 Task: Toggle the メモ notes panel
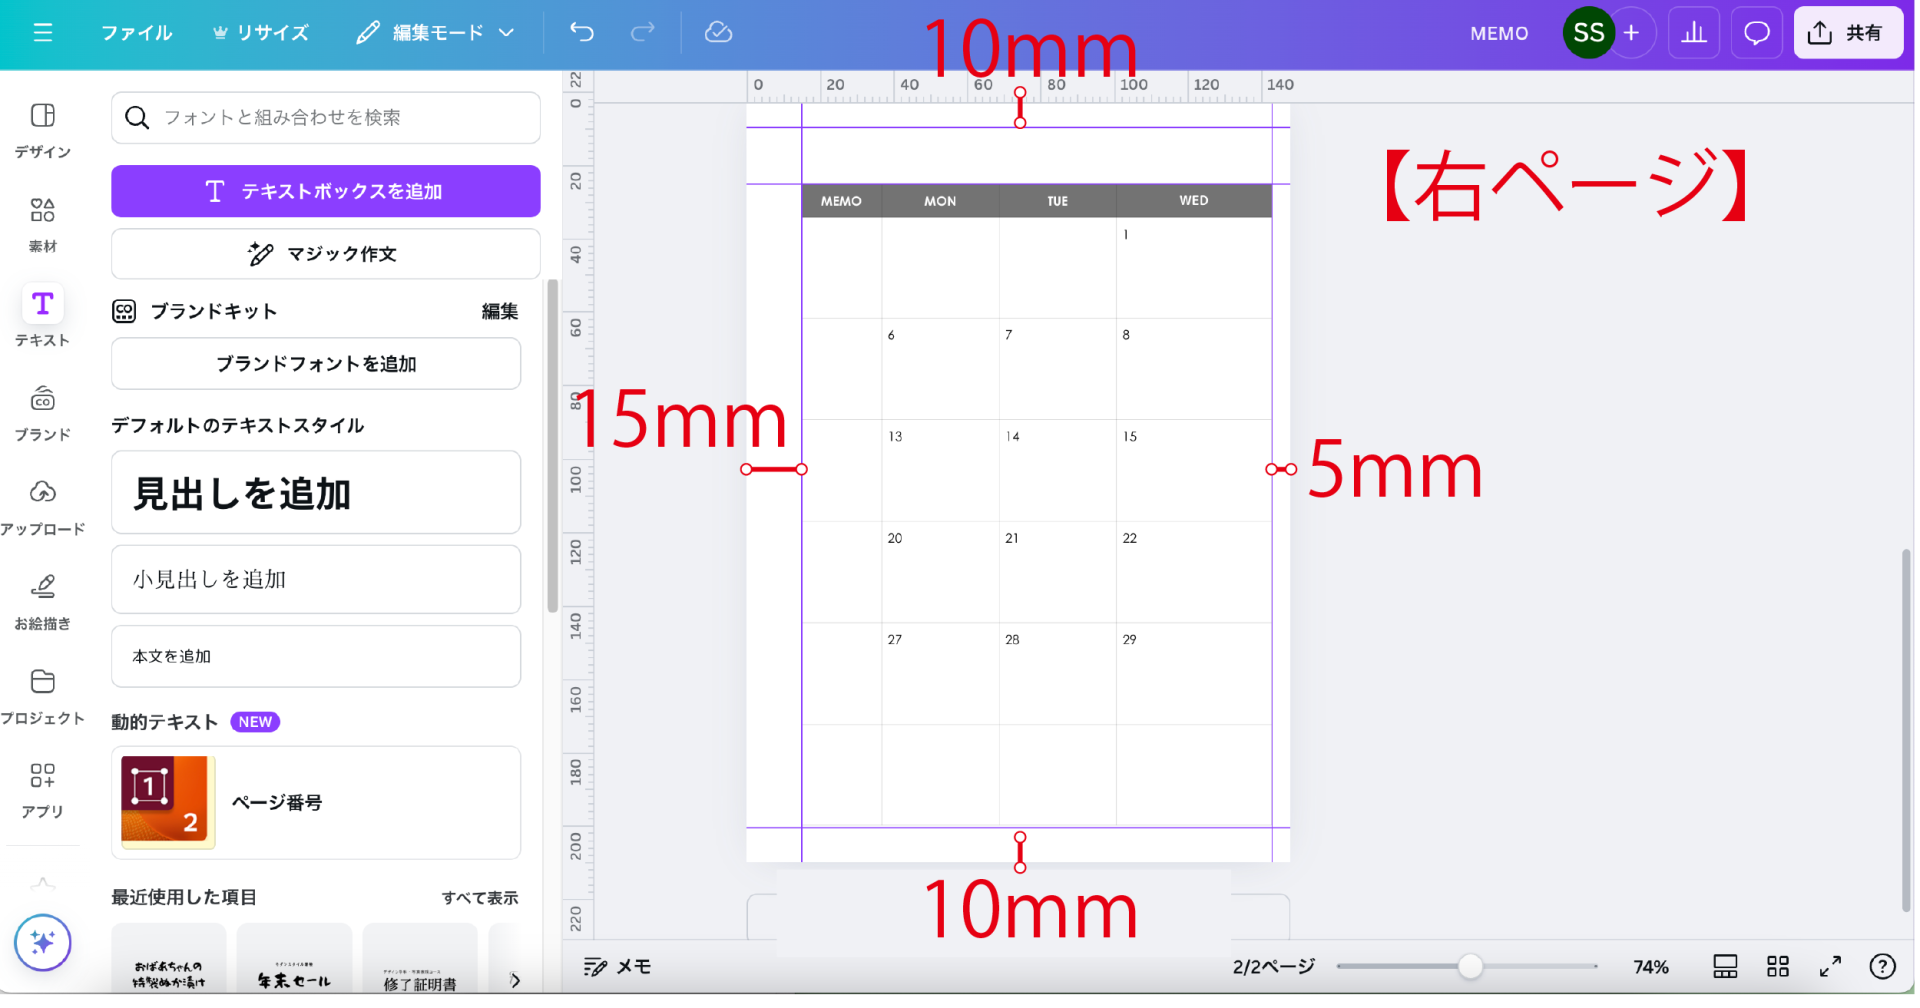pos(618,966)
